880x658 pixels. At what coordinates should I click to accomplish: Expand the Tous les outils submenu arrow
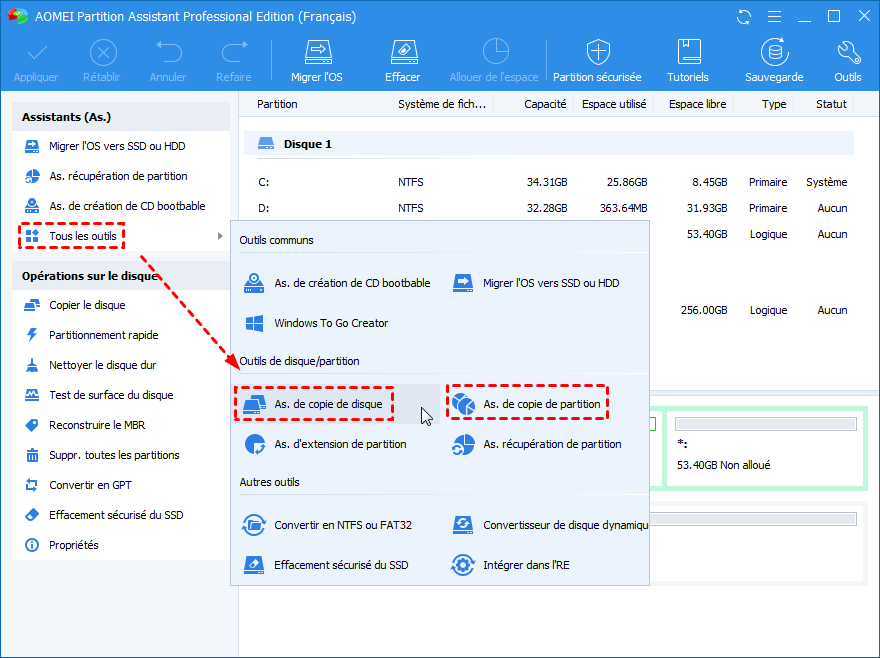tap(220, 236)
